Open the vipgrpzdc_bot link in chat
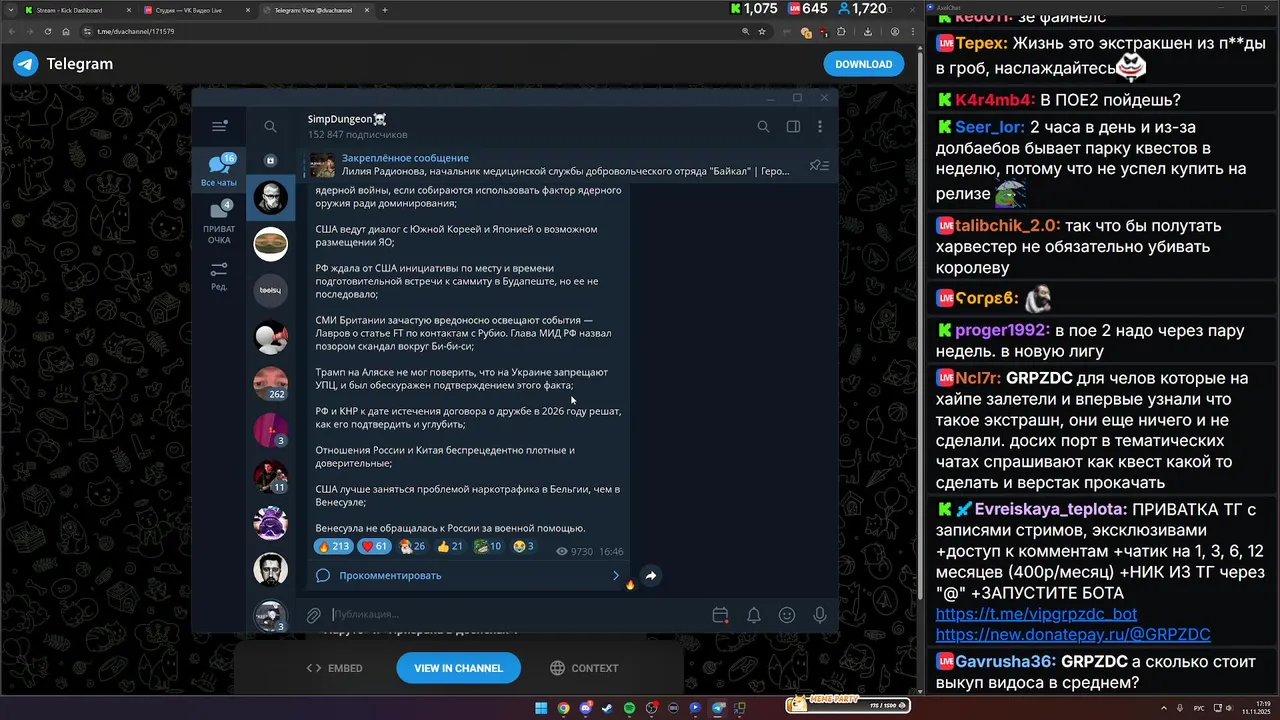 pos(1036,614)
